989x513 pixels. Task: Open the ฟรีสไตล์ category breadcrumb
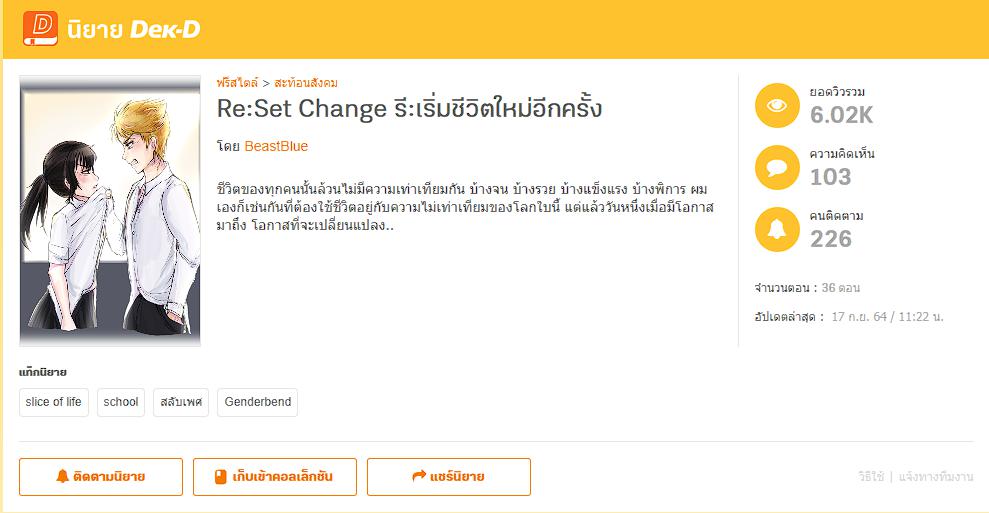237,83
